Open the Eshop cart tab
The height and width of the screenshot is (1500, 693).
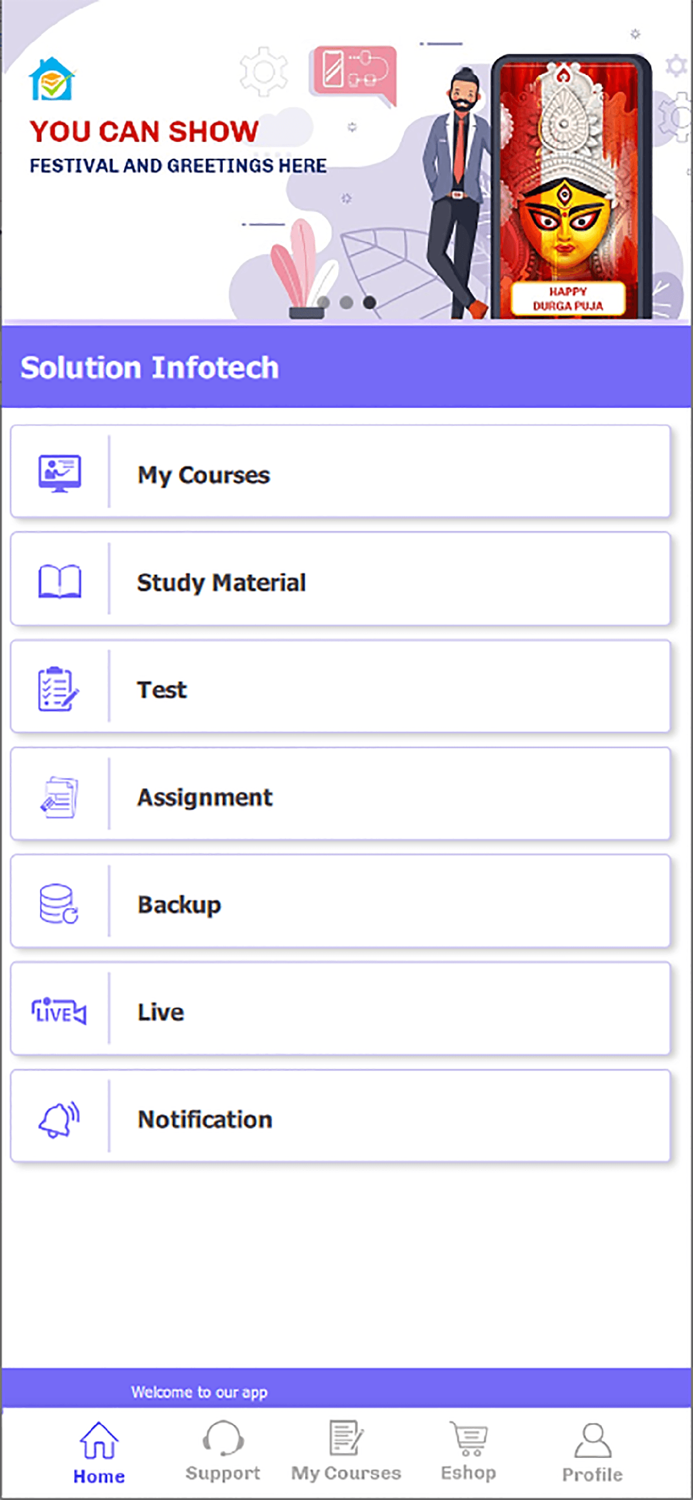(468, 1453)
